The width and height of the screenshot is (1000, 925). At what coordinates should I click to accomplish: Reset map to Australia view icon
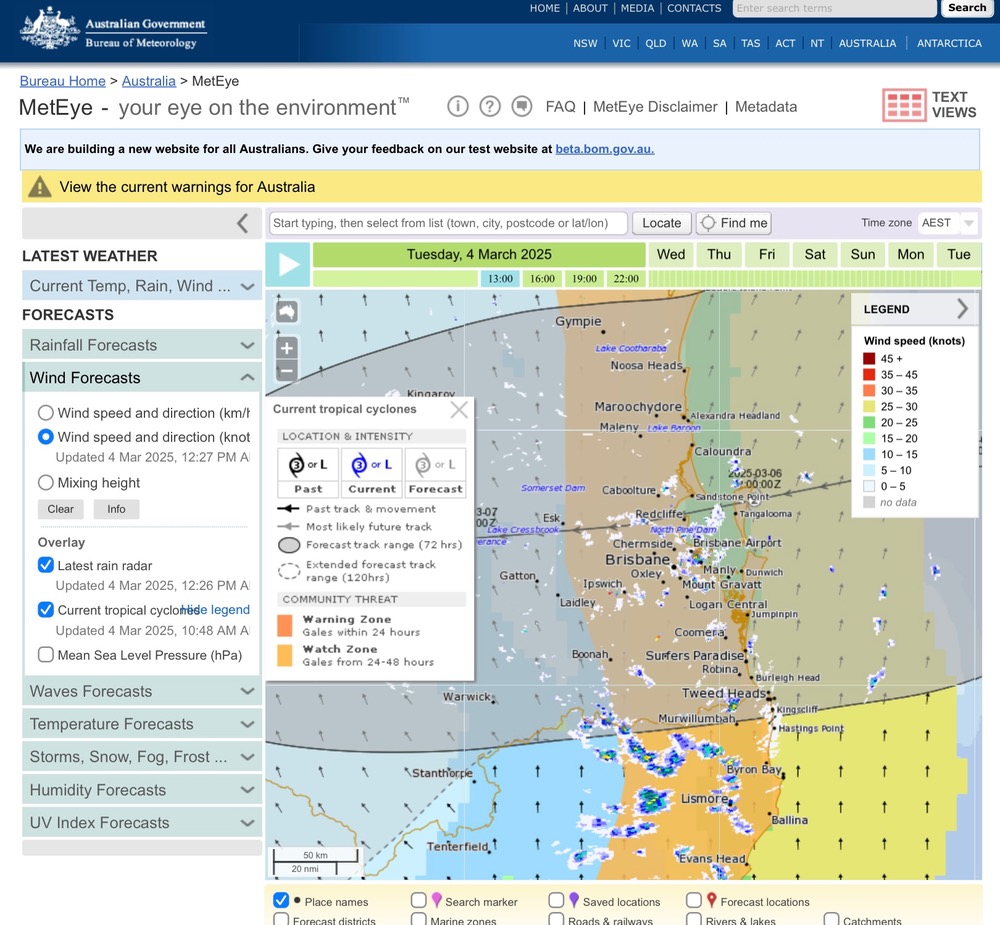287,312
